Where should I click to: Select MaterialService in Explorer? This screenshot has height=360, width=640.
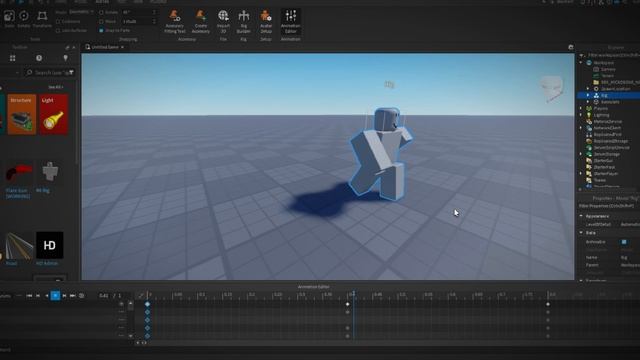pos(608,122)
